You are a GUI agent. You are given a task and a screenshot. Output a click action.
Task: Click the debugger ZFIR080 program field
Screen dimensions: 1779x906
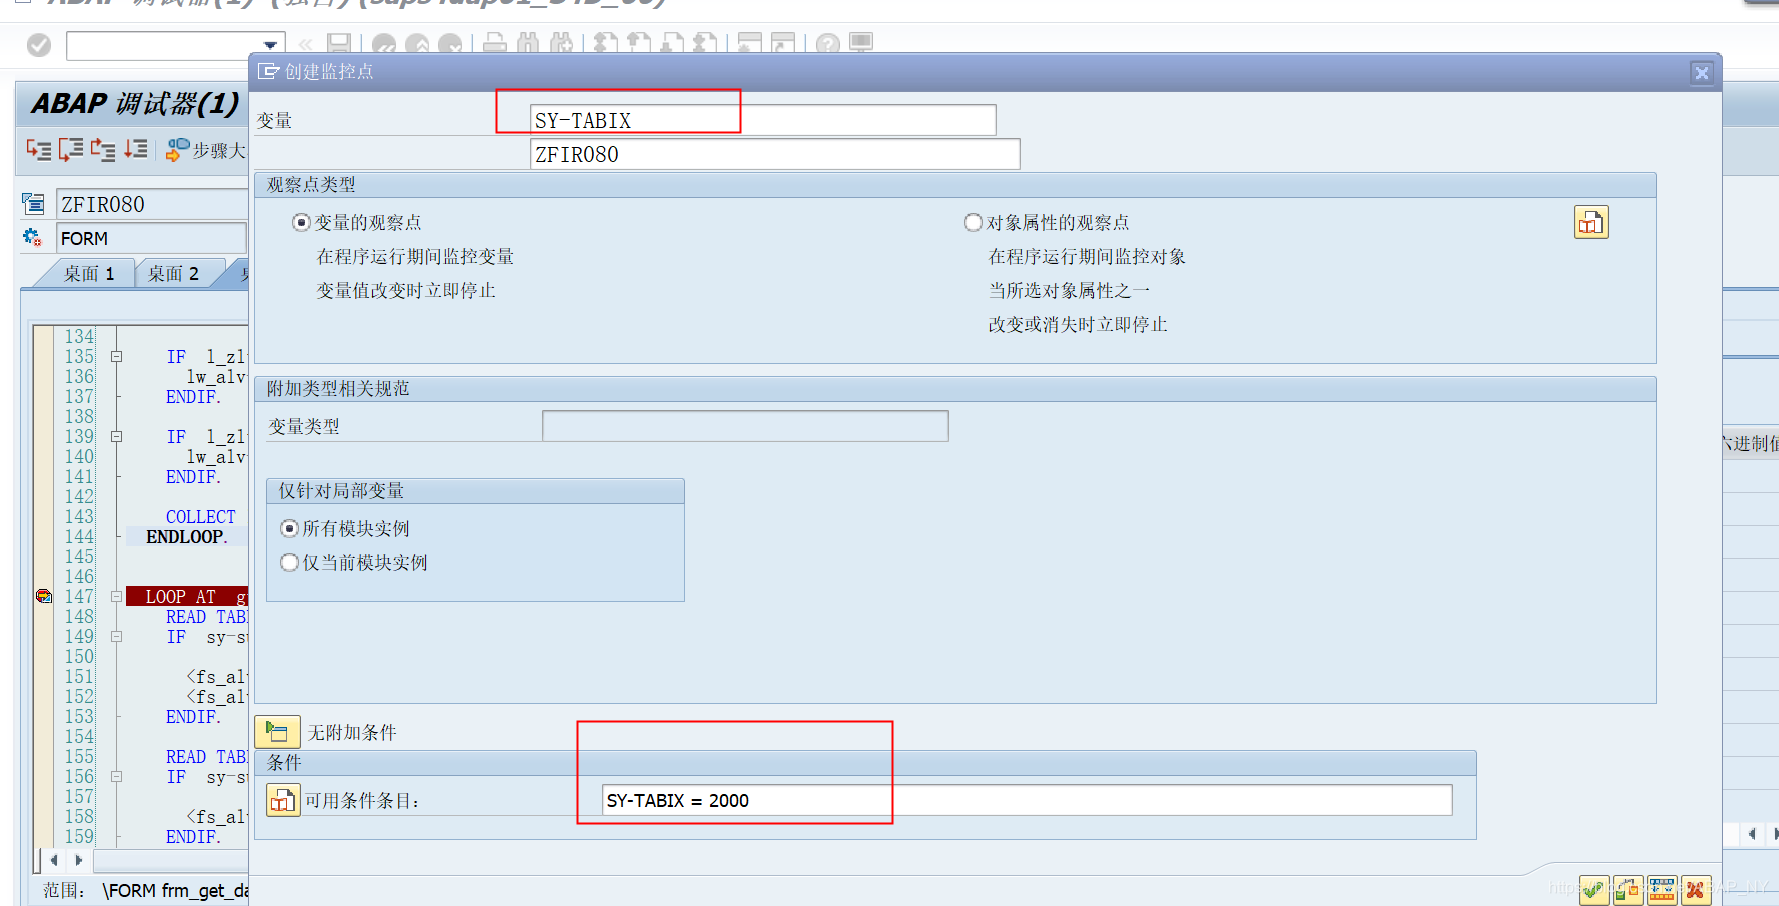152,204
